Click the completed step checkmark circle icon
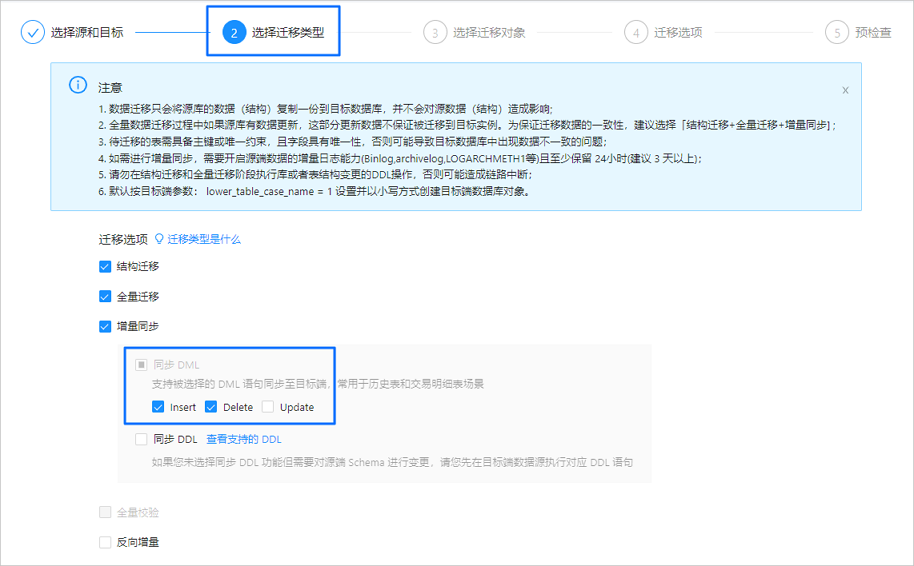This screenshot has width=914, height=566. [x=33, y=32]
